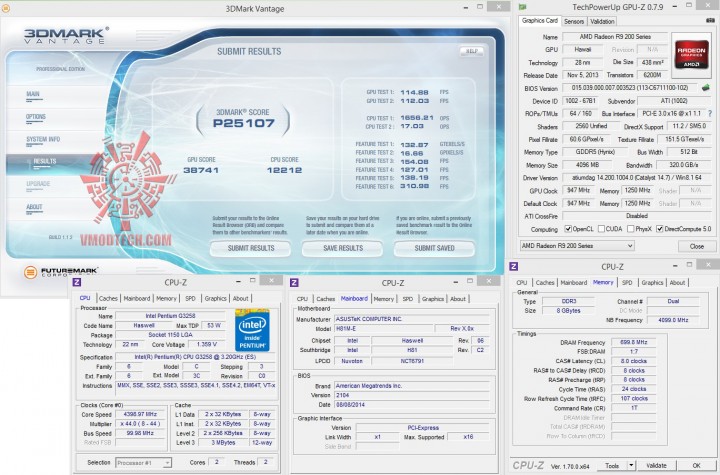Click the Futuremark logo icon
The width and height of the screenshot is (720, 475).
pos(30,272)
